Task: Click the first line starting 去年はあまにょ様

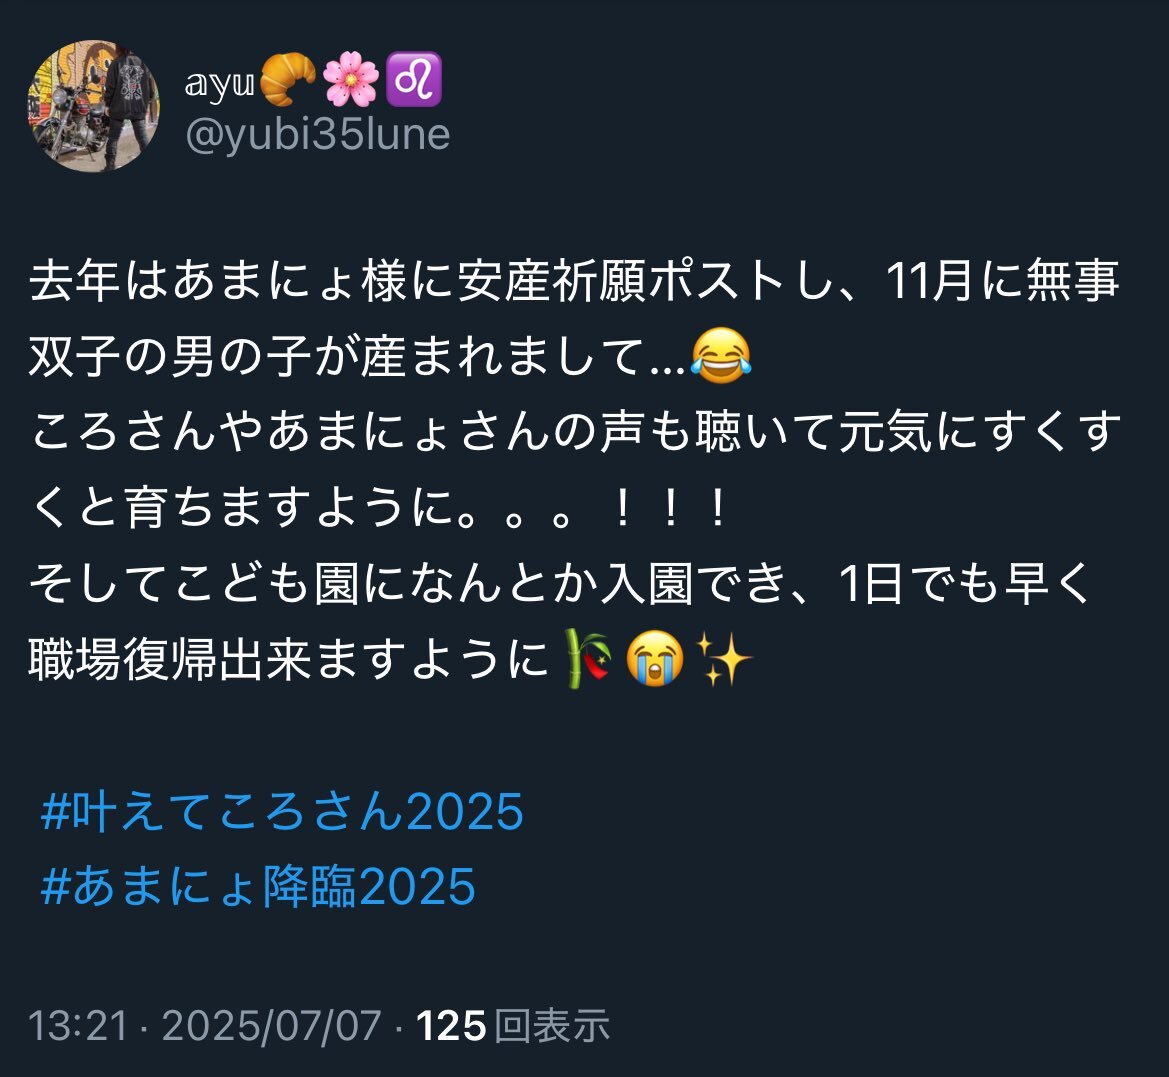Action: pos(574,280)
